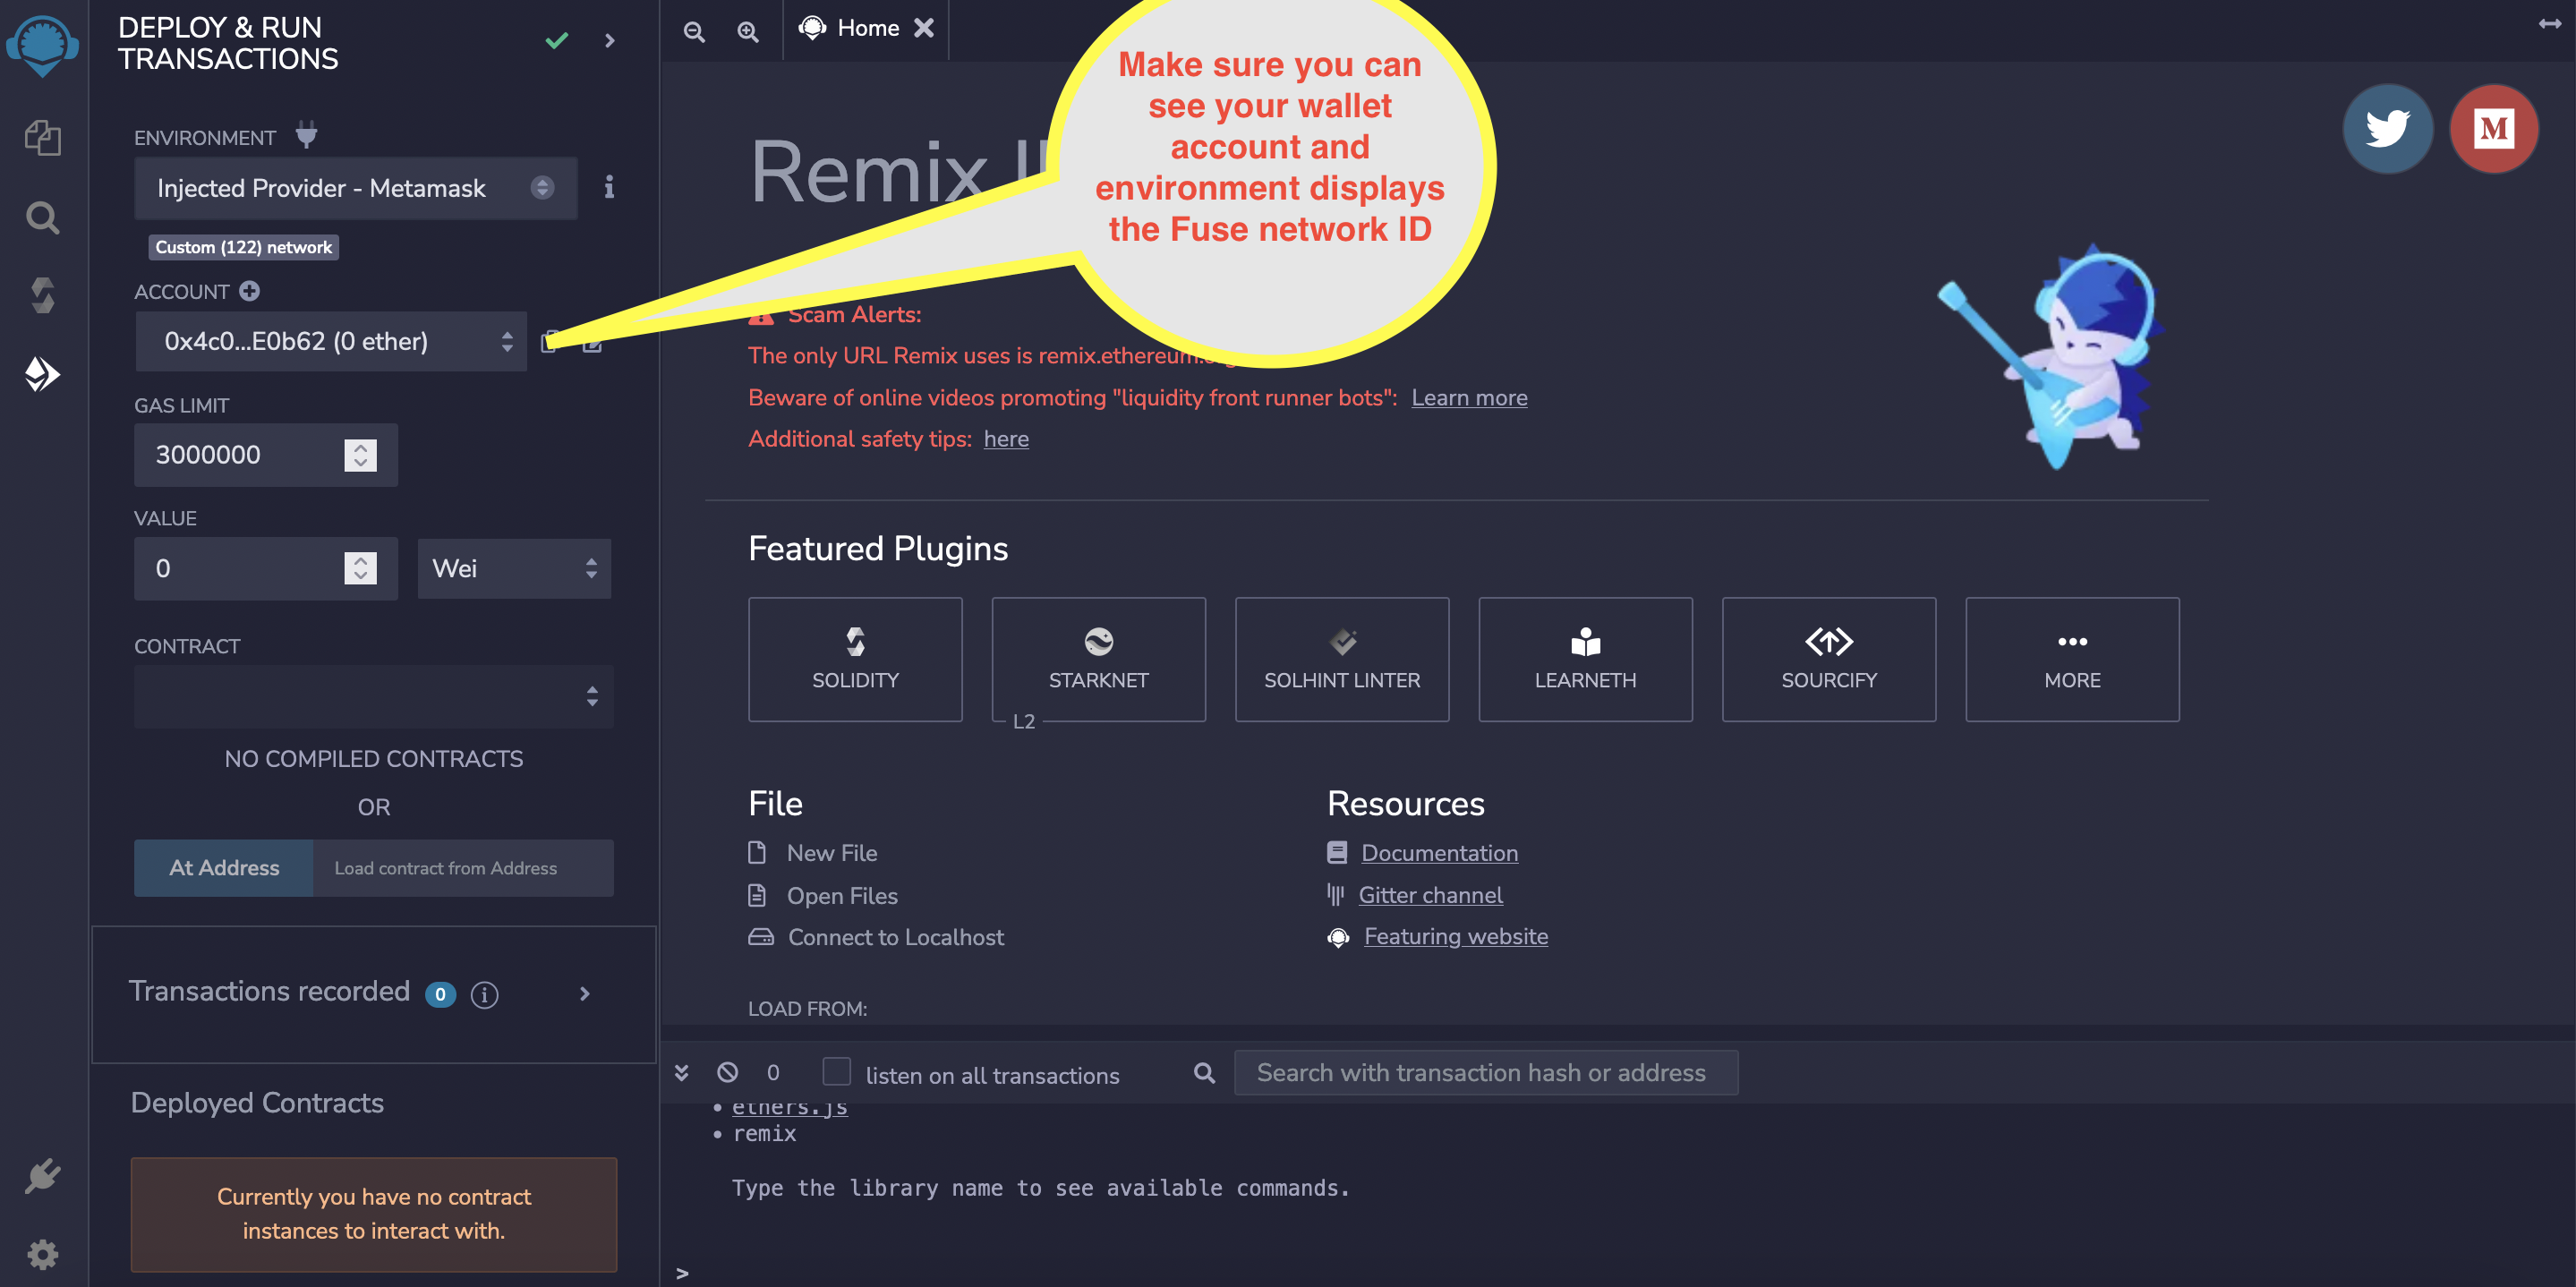Click the Value input field

tap(266, 568)
